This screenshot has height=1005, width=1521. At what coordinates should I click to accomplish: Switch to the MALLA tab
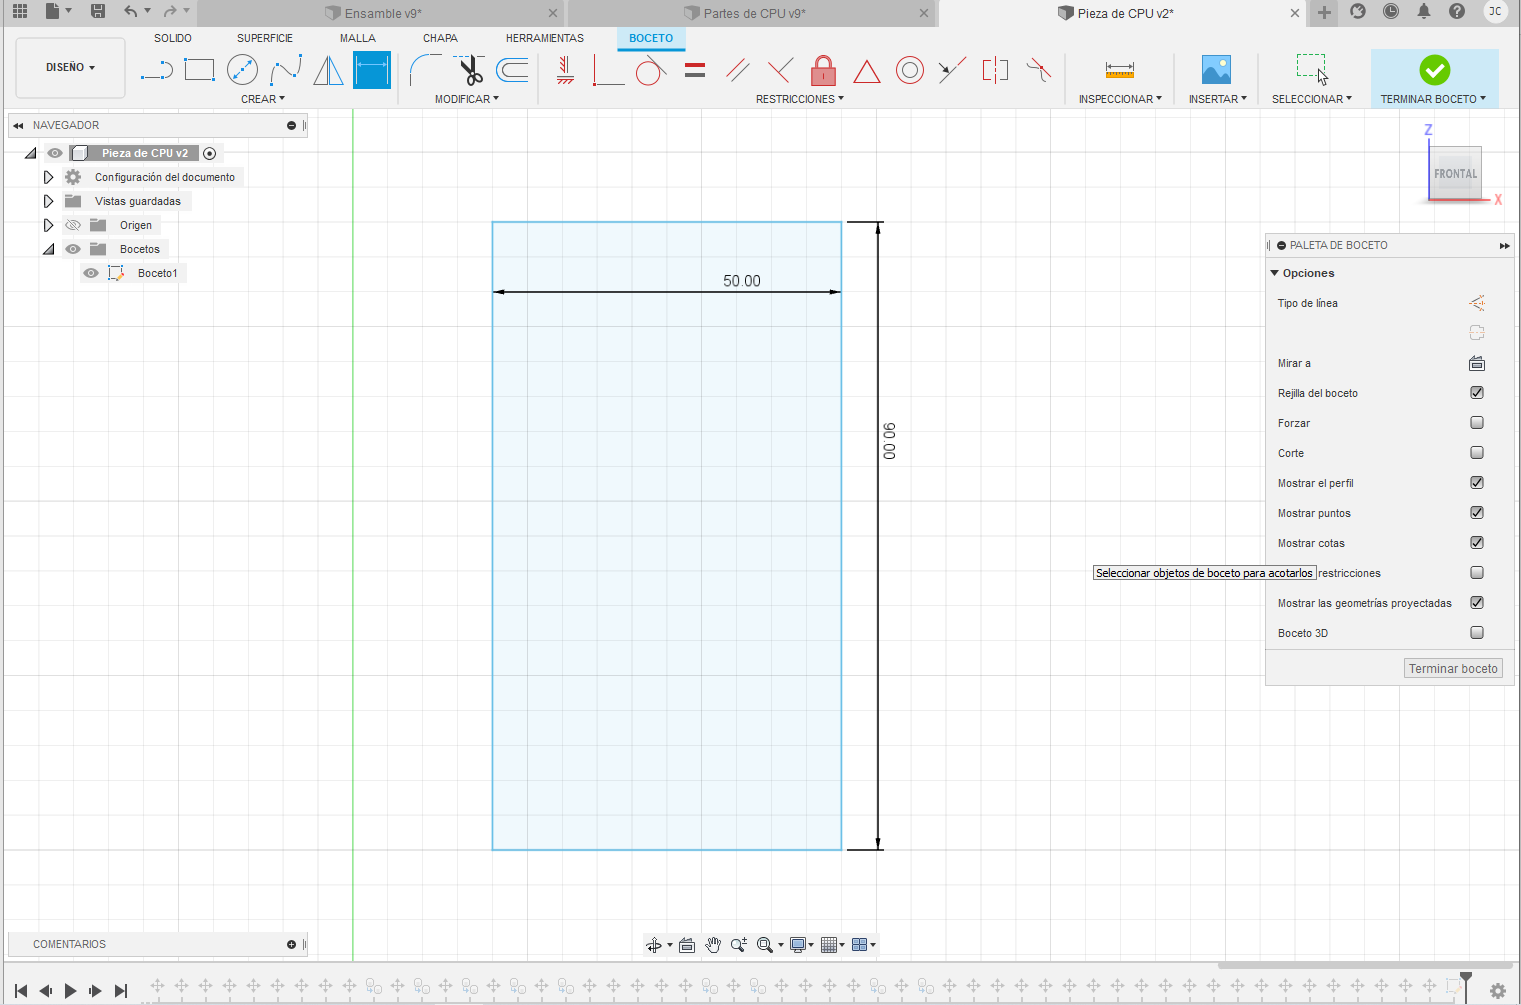pyautogui.click(x=358, y=38)
